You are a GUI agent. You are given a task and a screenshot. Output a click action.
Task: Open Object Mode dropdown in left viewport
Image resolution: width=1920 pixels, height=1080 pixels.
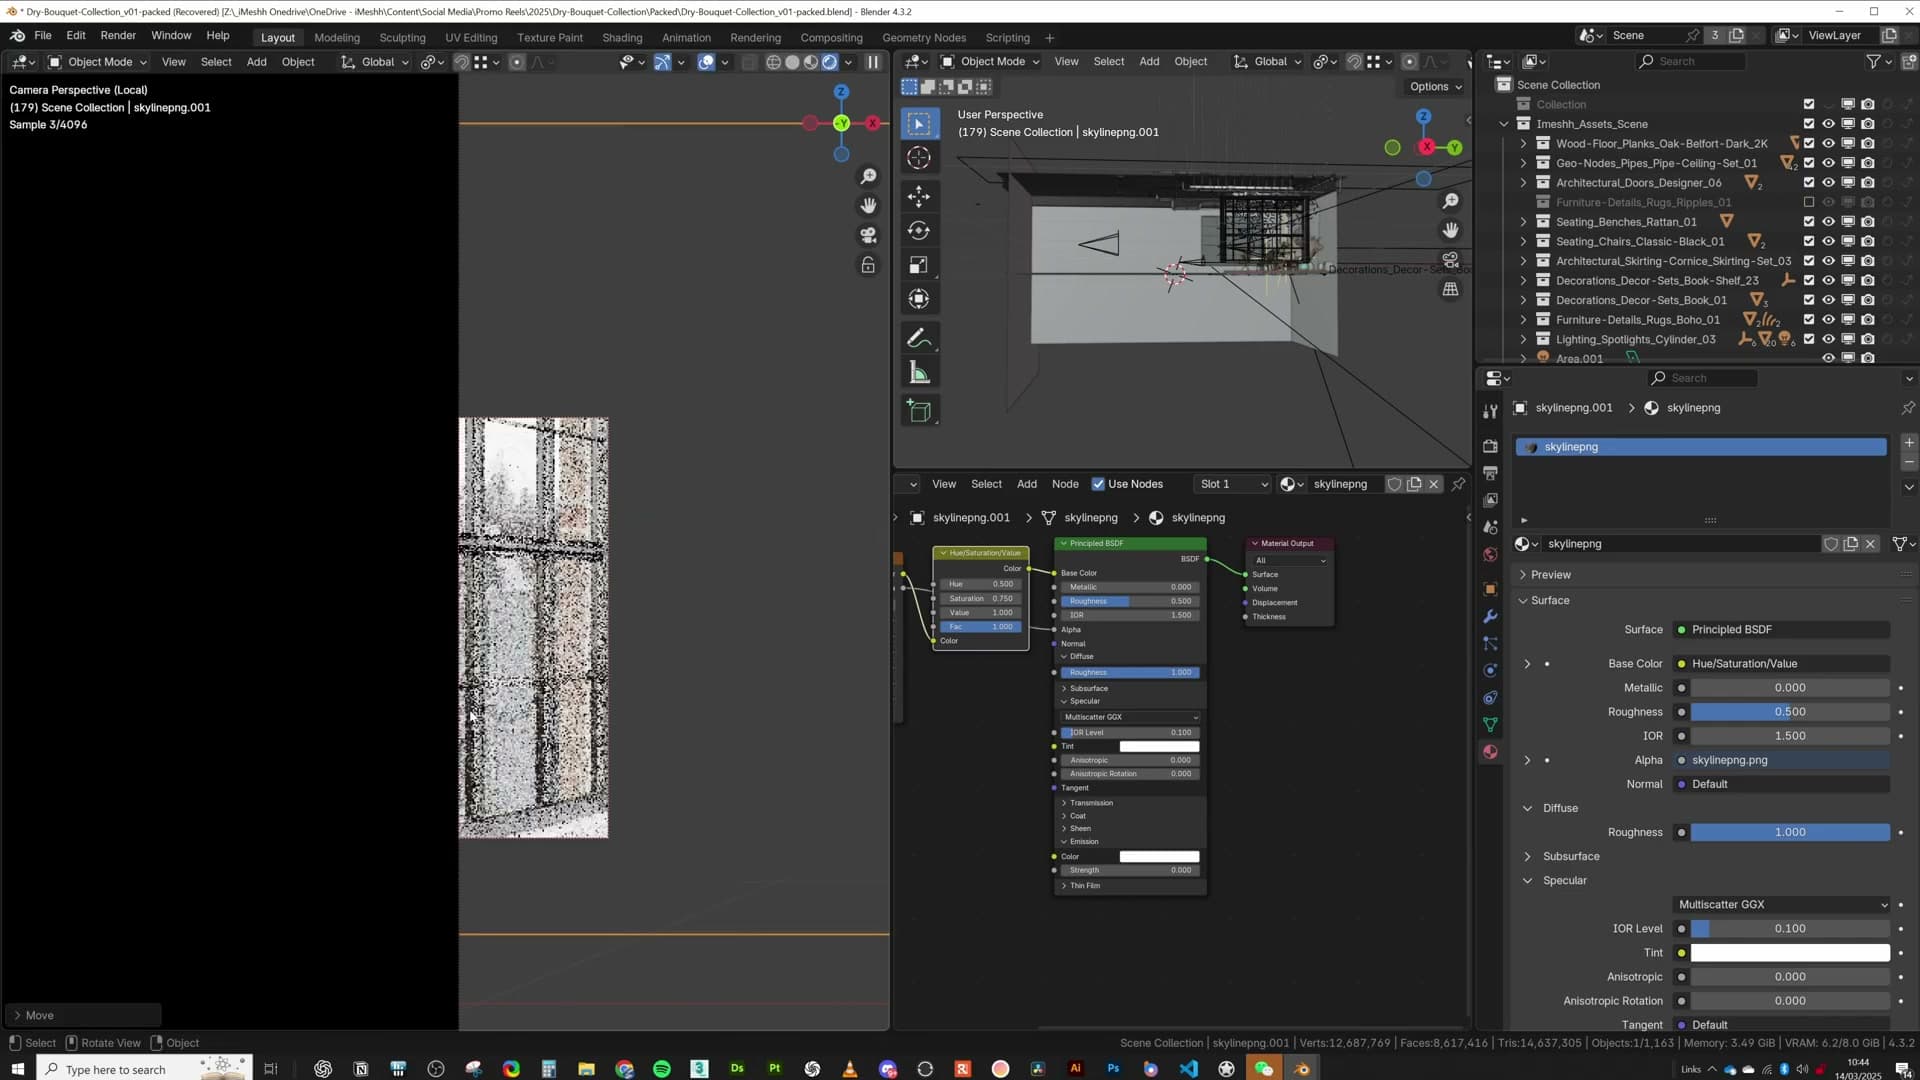pyautogui.click(x=97, y=62)
